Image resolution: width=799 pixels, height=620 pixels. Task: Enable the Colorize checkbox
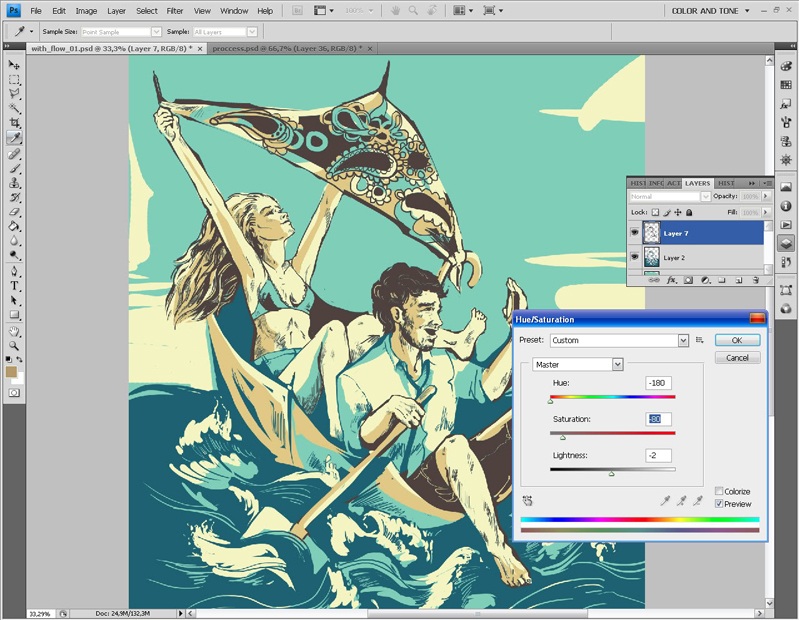click(719, 492)
